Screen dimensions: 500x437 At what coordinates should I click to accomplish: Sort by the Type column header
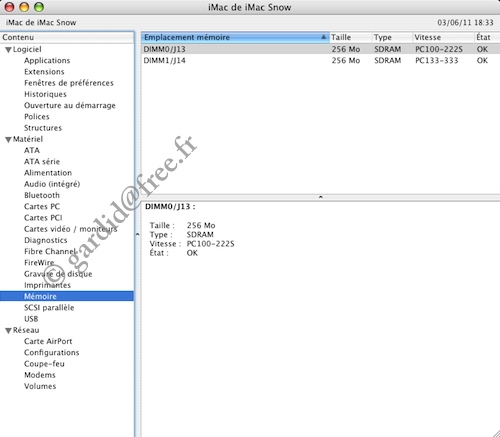point(392,37)
